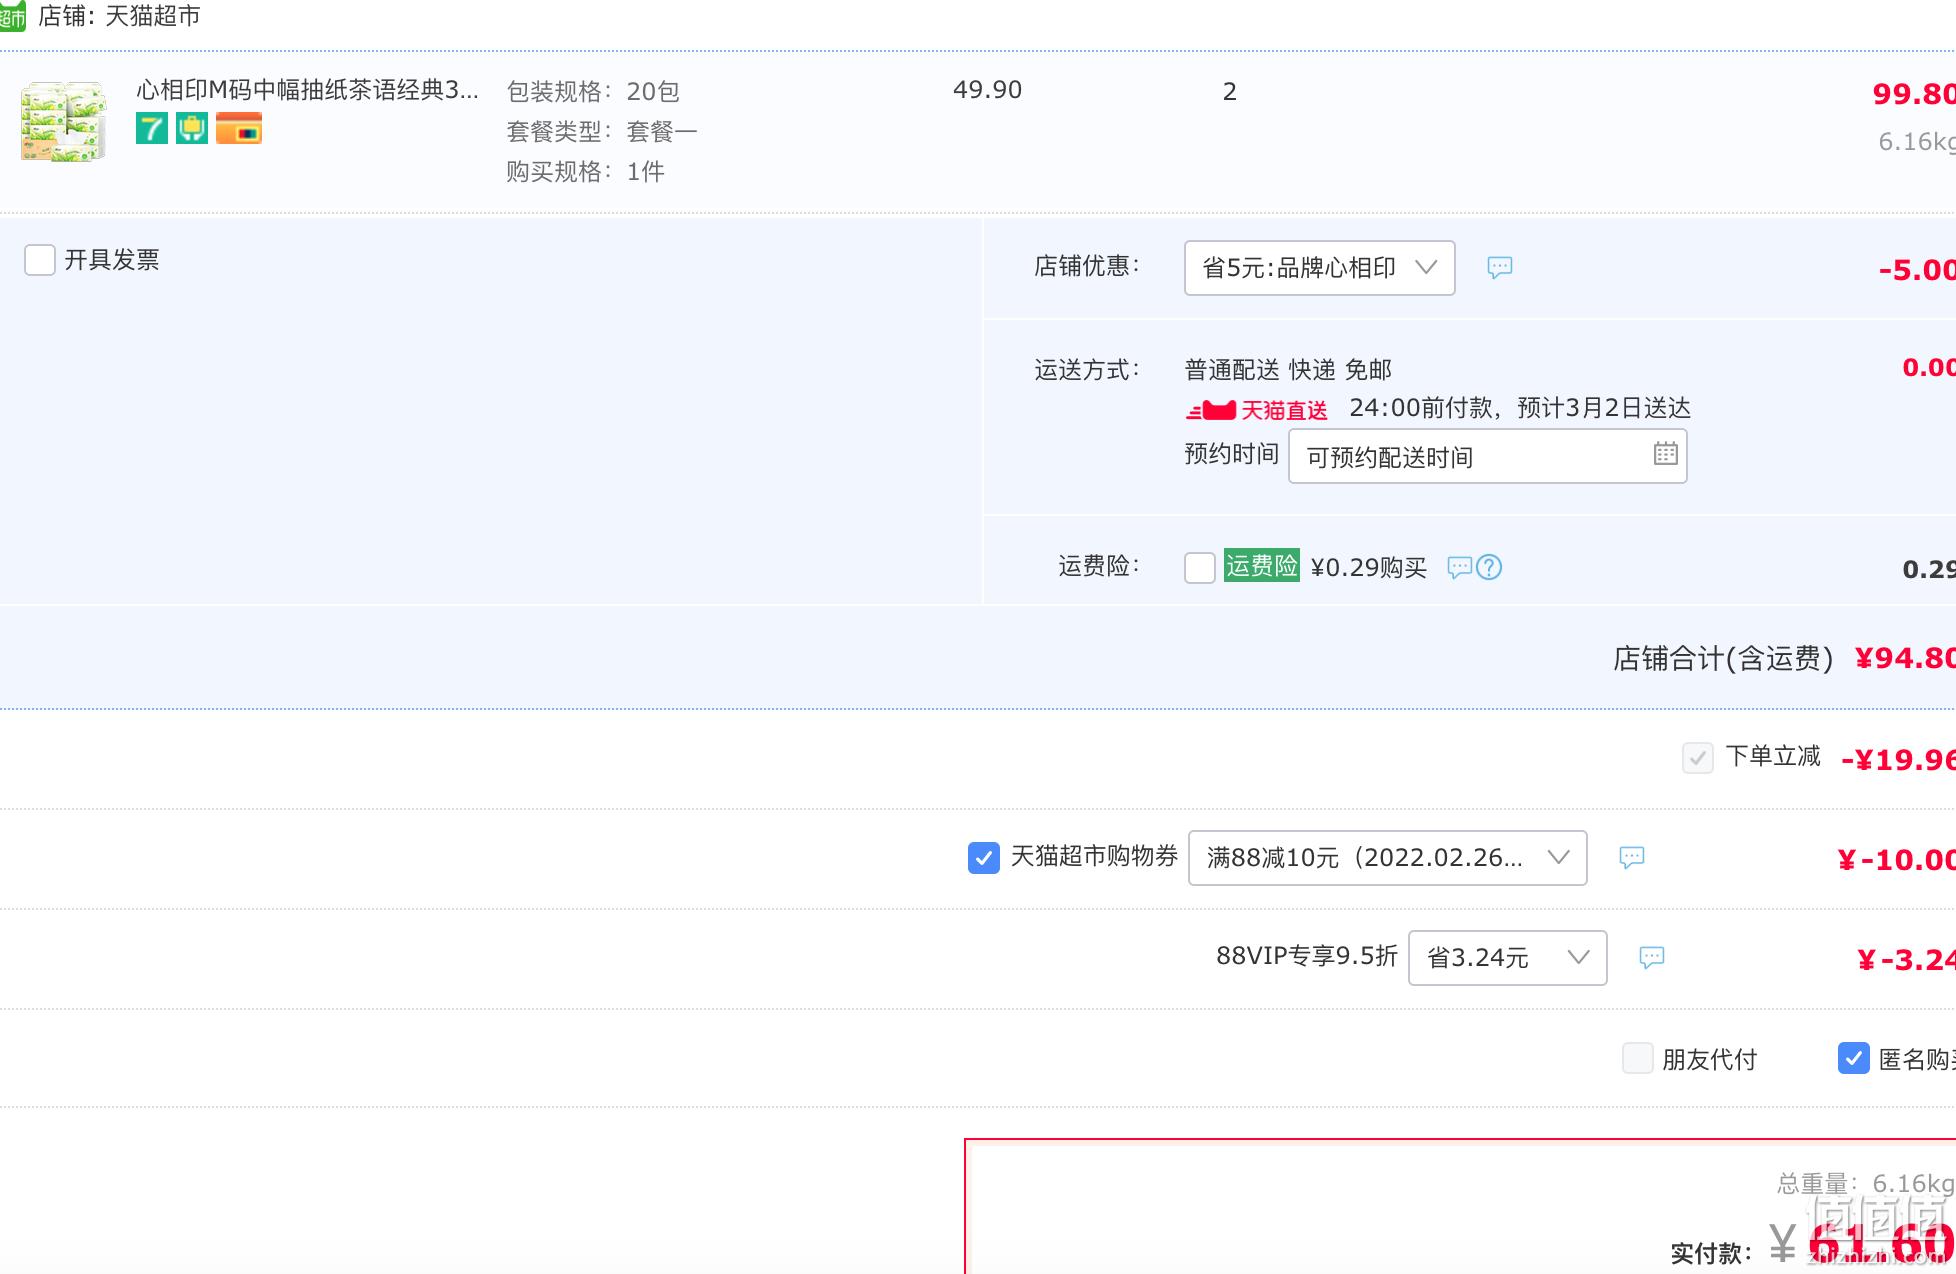The width and height of the screenshot is (1956, 1274).
Task: Click the 店铺: 天猫超市 store name
Action: pos(119,16)
